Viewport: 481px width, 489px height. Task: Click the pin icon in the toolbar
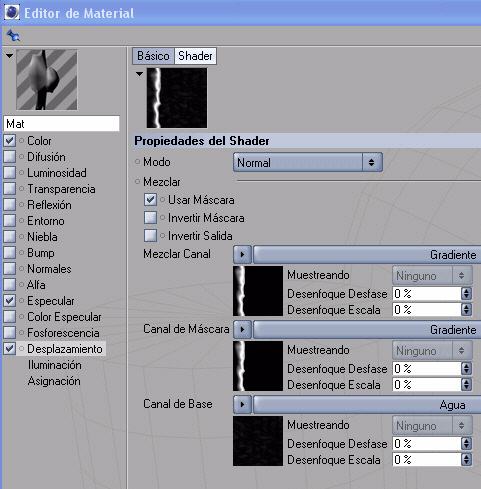click(13, 35)
